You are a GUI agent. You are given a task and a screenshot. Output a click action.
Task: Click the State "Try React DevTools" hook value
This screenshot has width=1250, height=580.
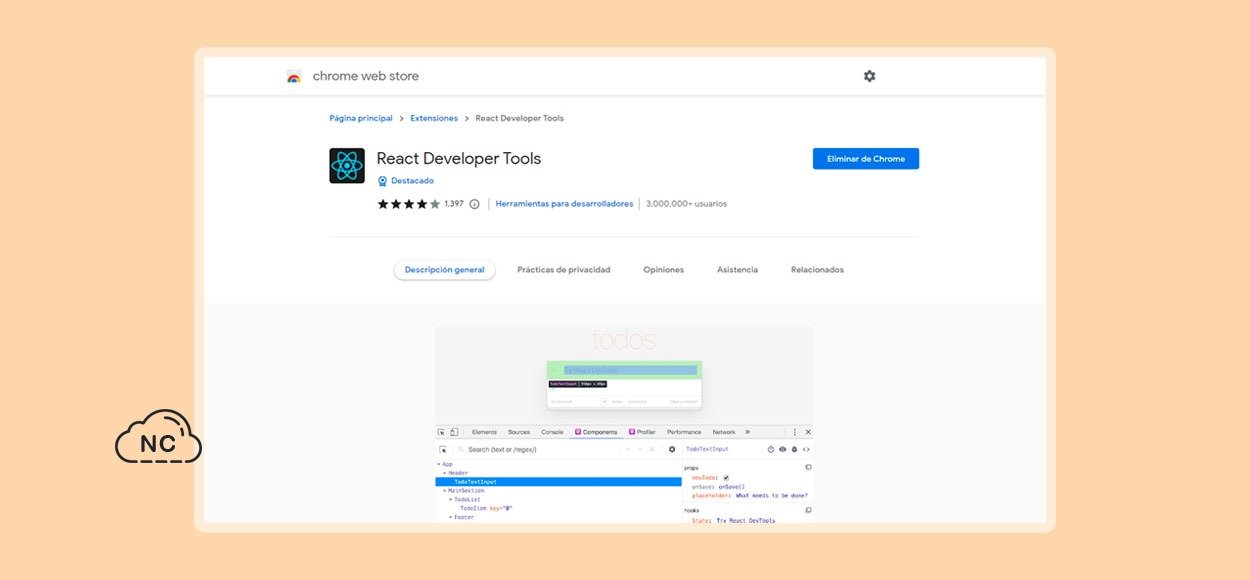[x=745, y=521]
